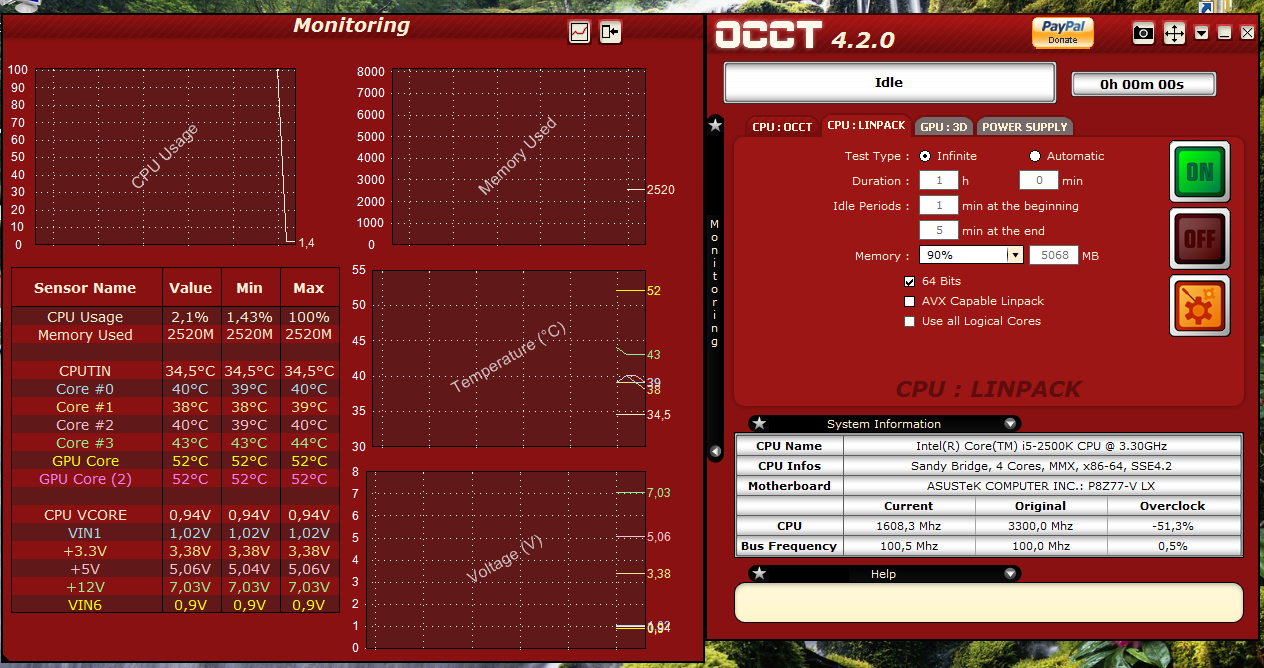
Task: Select the CPU : LINPACK tab
Action: (866, 126)
